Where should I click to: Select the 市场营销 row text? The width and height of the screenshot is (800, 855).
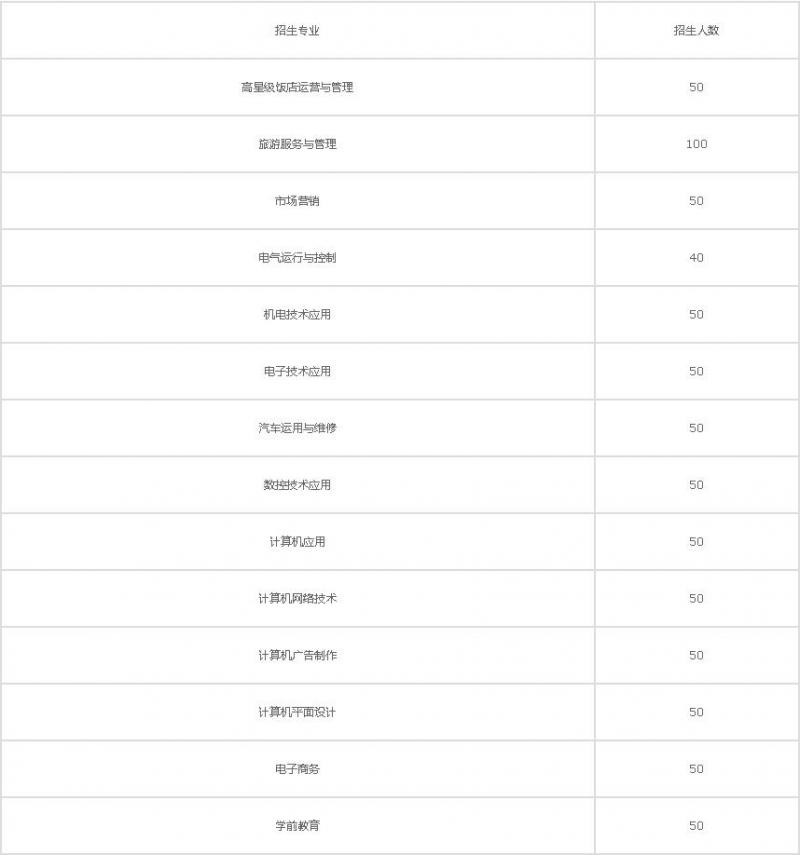297,201
